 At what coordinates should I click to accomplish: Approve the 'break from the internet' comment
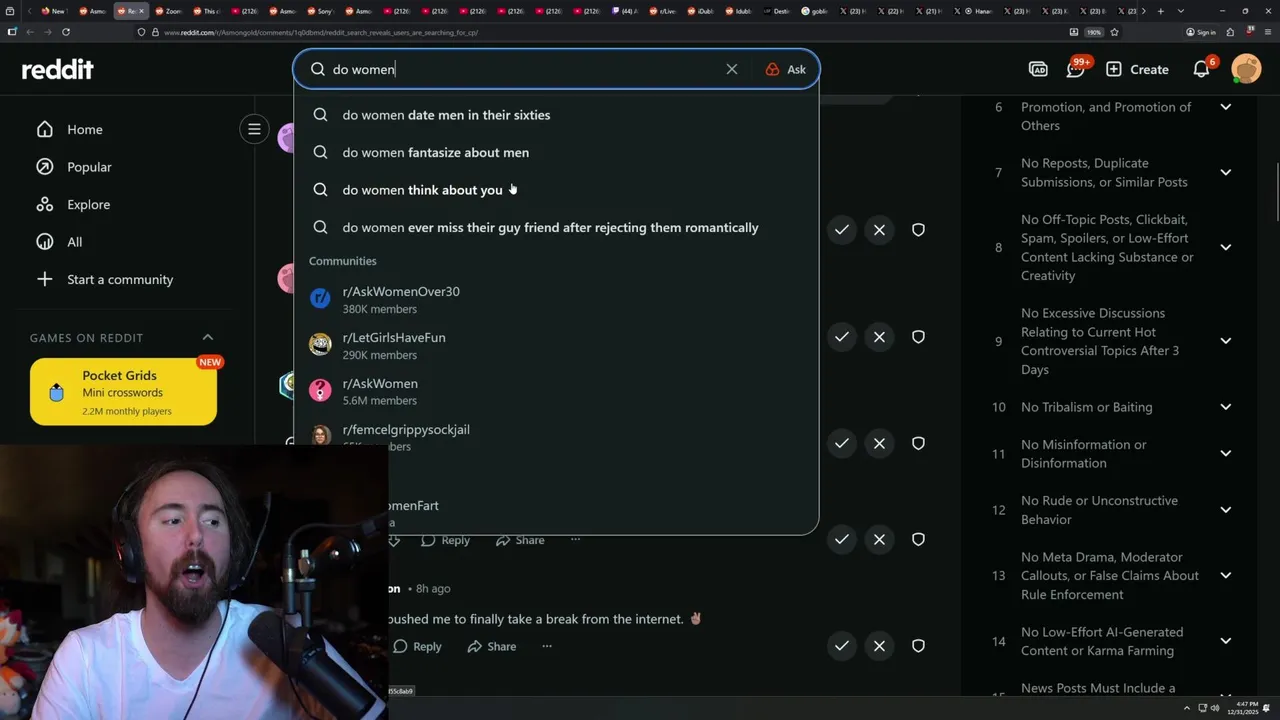[842, 646]
